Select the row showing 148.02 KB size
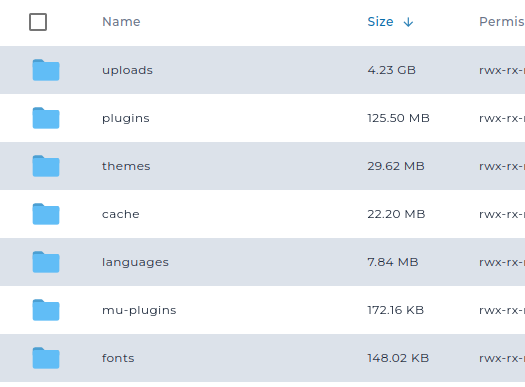The height and width of the screenshot is (387, 525). pos(262,358)
